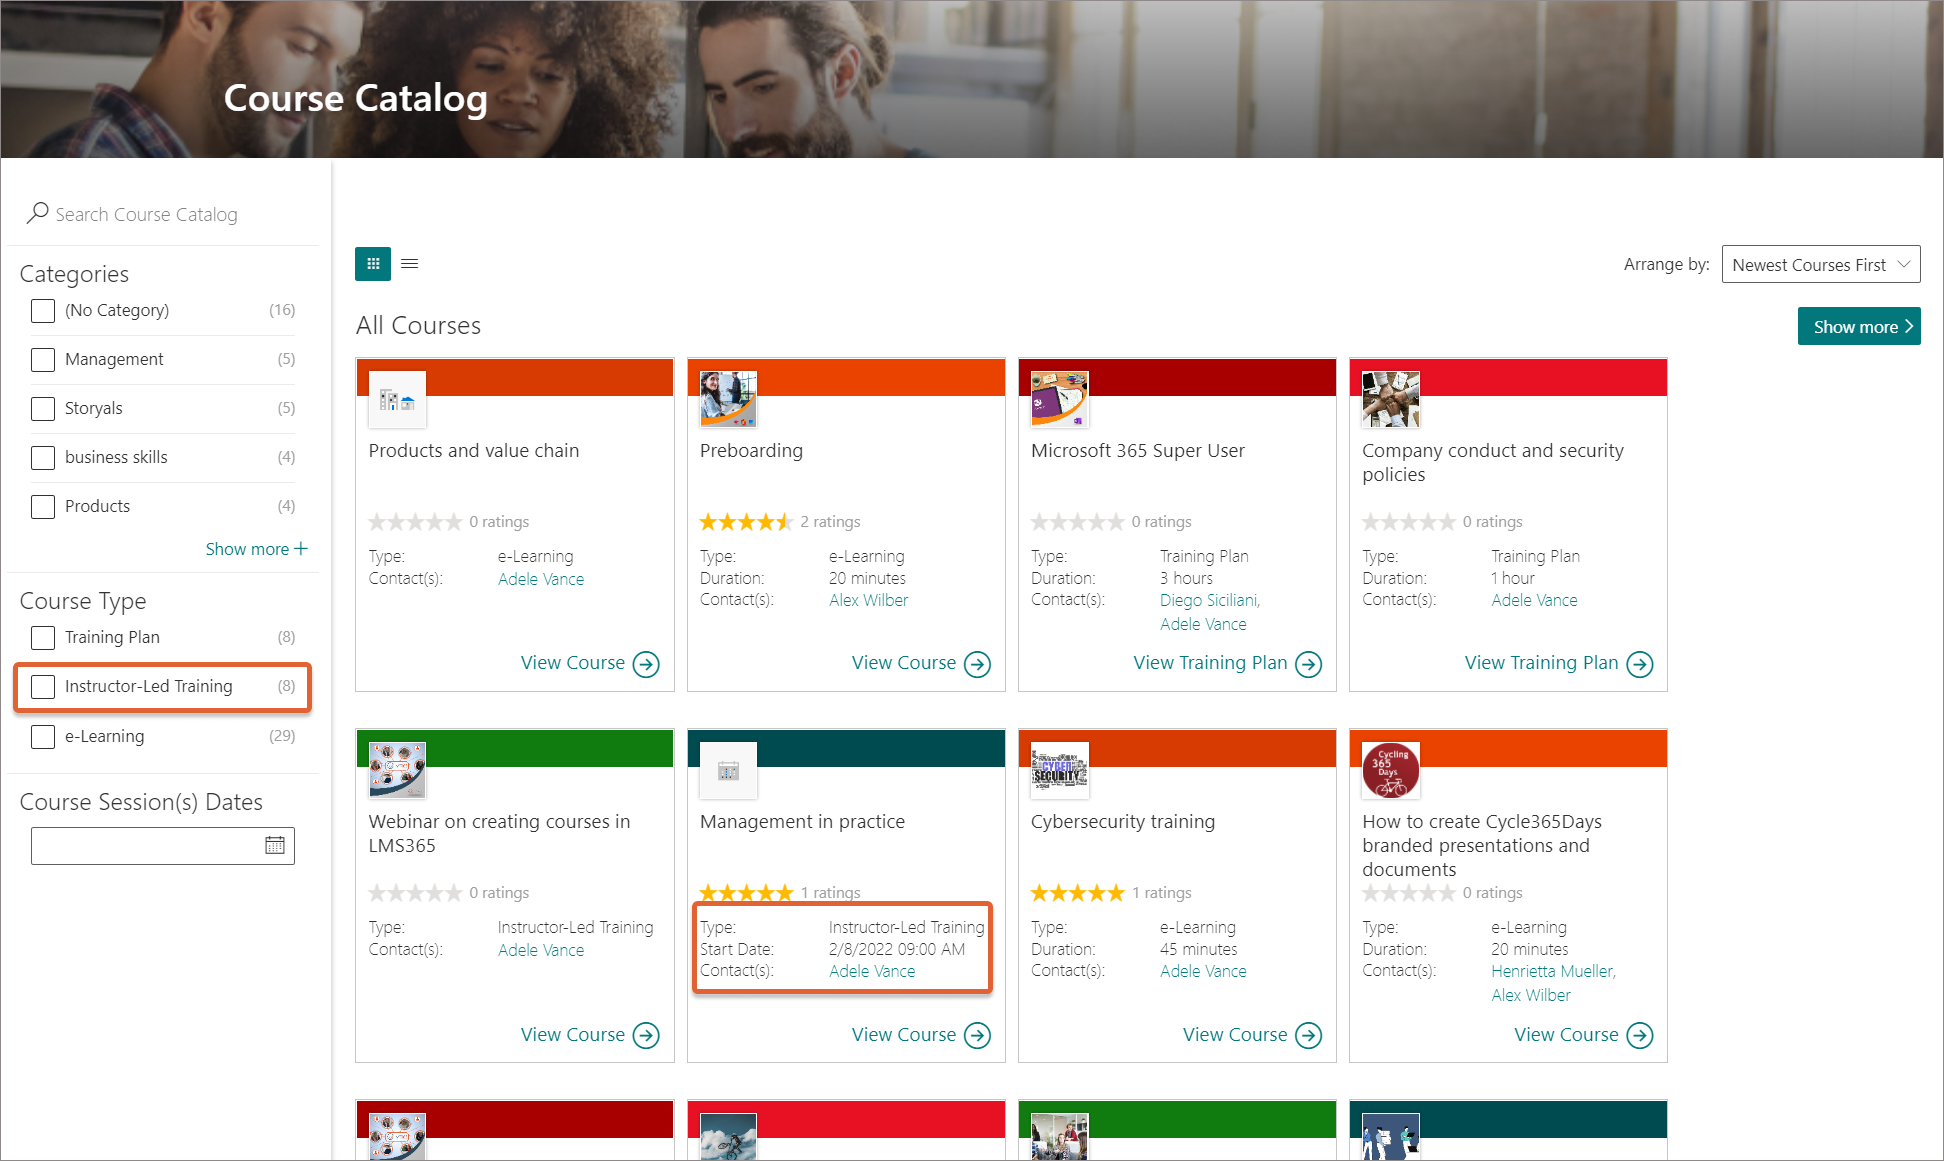Click the Cycling 365 Days course logo
Screen dimensions: 1944x1161
tap(1390, 770)
